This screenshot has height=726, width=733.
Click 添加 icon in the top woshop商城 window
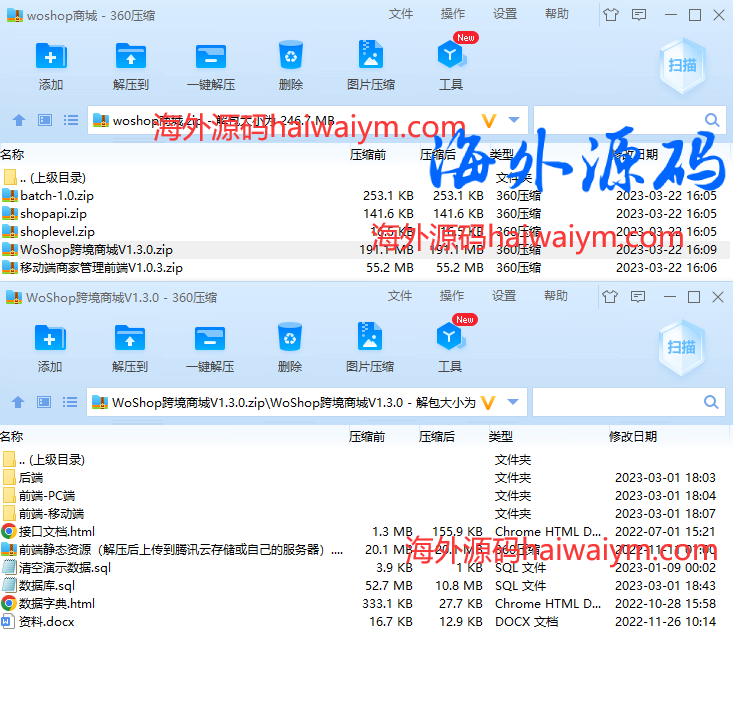[50, 56]
